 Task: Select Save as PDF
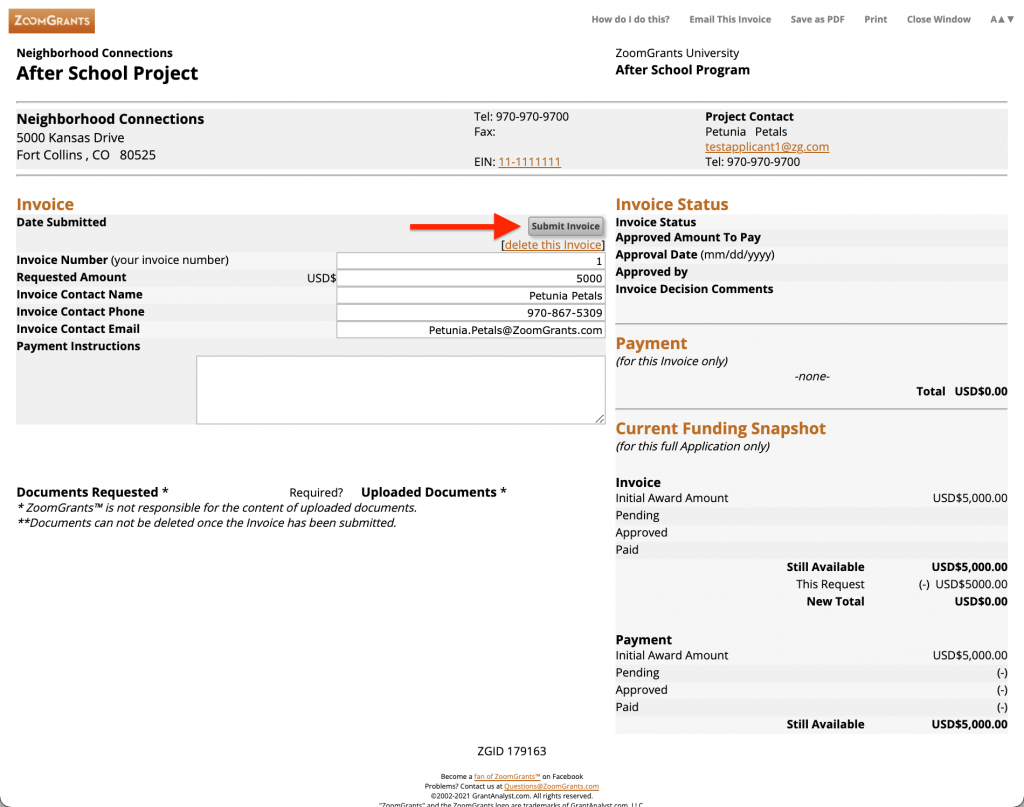point(818,20)
